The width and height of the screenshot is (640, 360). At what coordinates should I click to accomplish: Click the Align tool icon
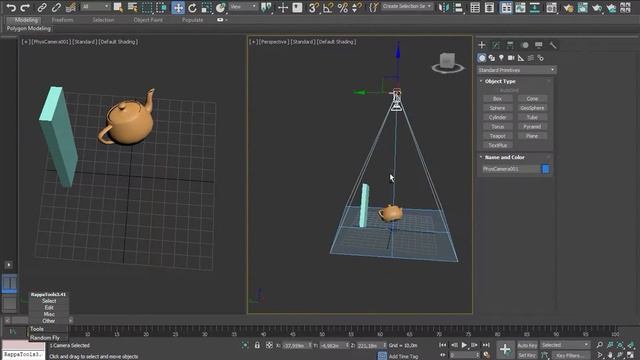458,7
